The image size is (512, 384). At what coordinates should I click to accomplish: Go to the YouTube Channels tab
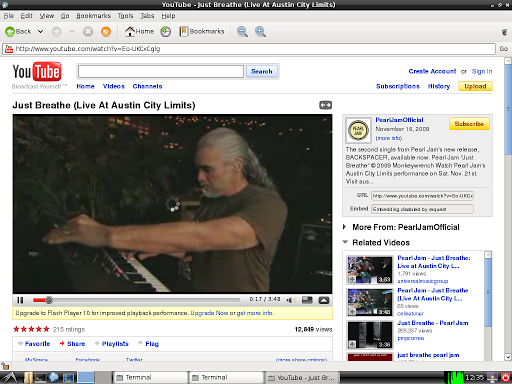147,86
